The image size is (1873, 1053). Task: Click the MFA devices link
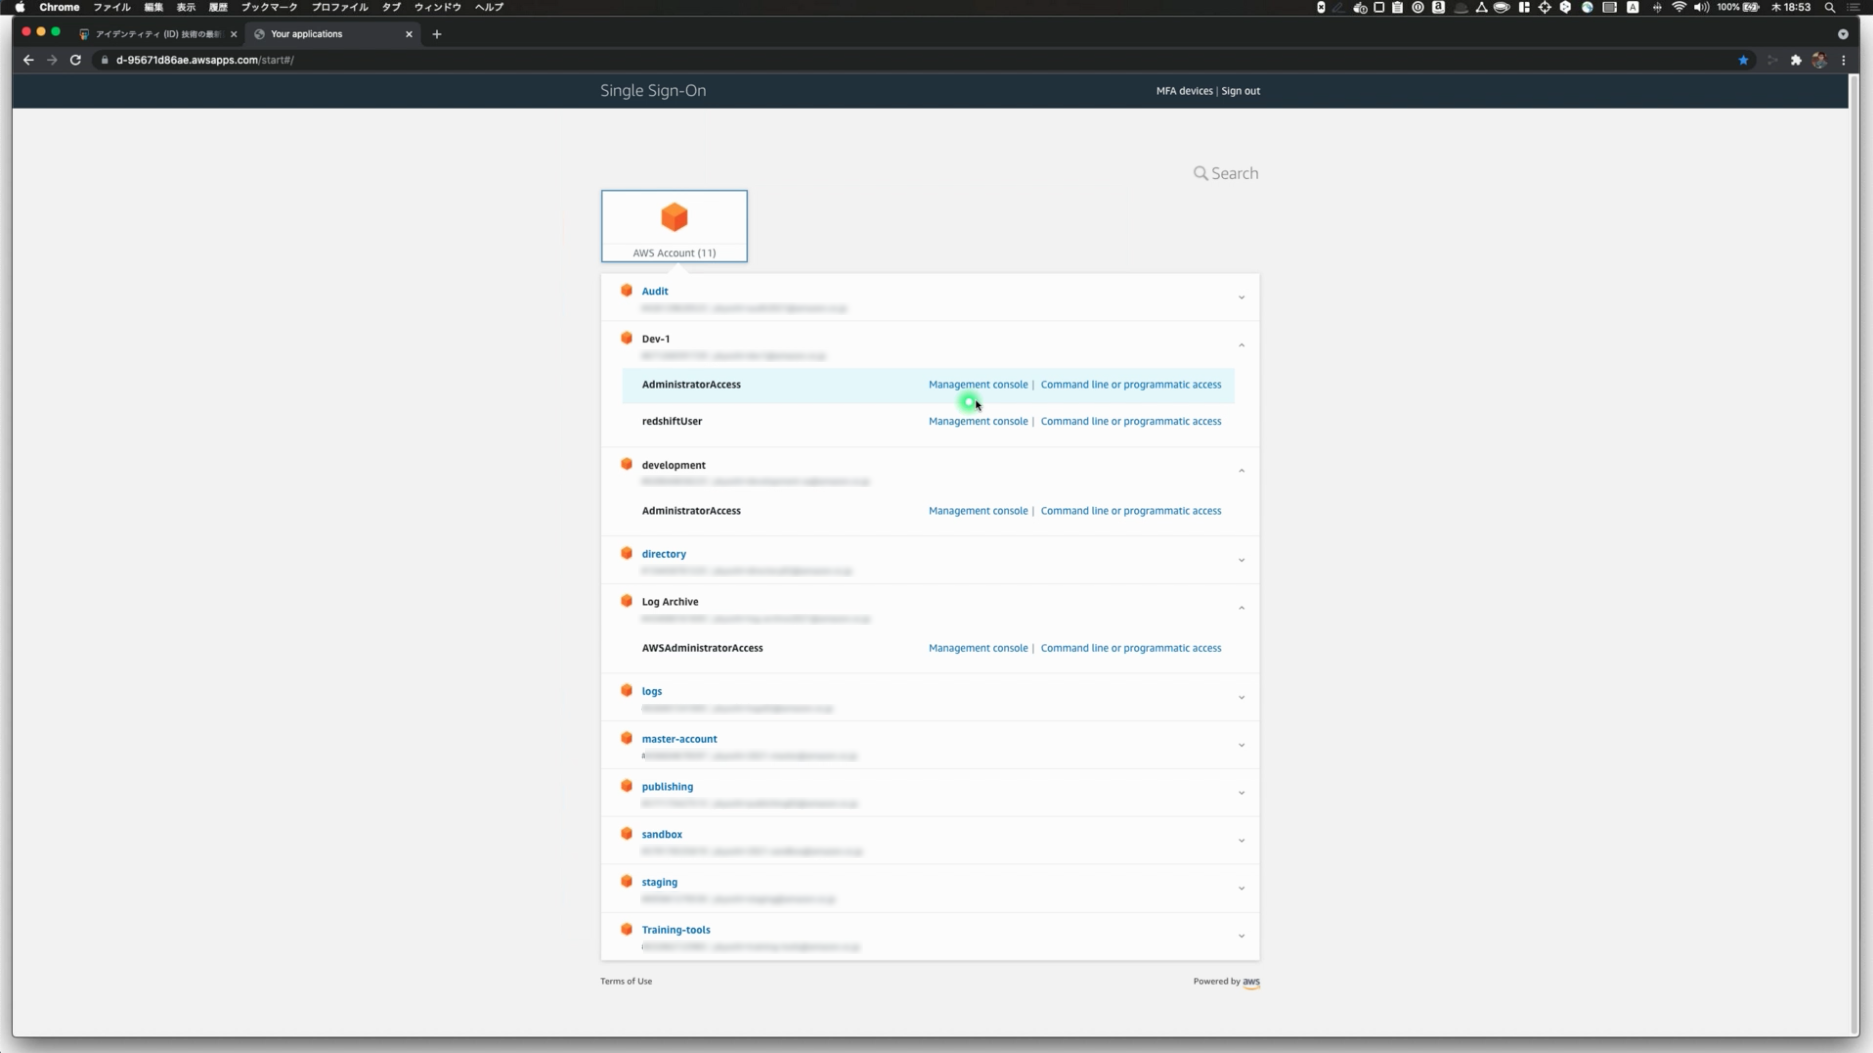coord(1184,91)
